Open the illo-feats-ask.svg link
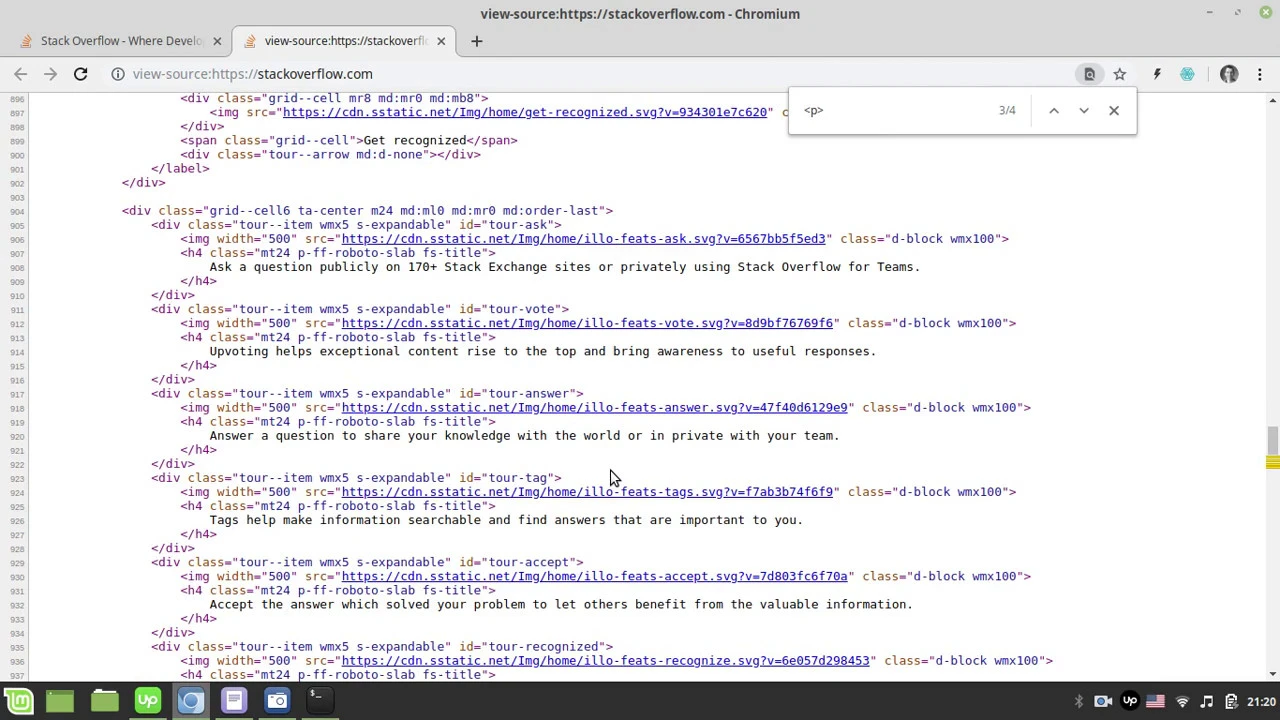 point(583,239)
